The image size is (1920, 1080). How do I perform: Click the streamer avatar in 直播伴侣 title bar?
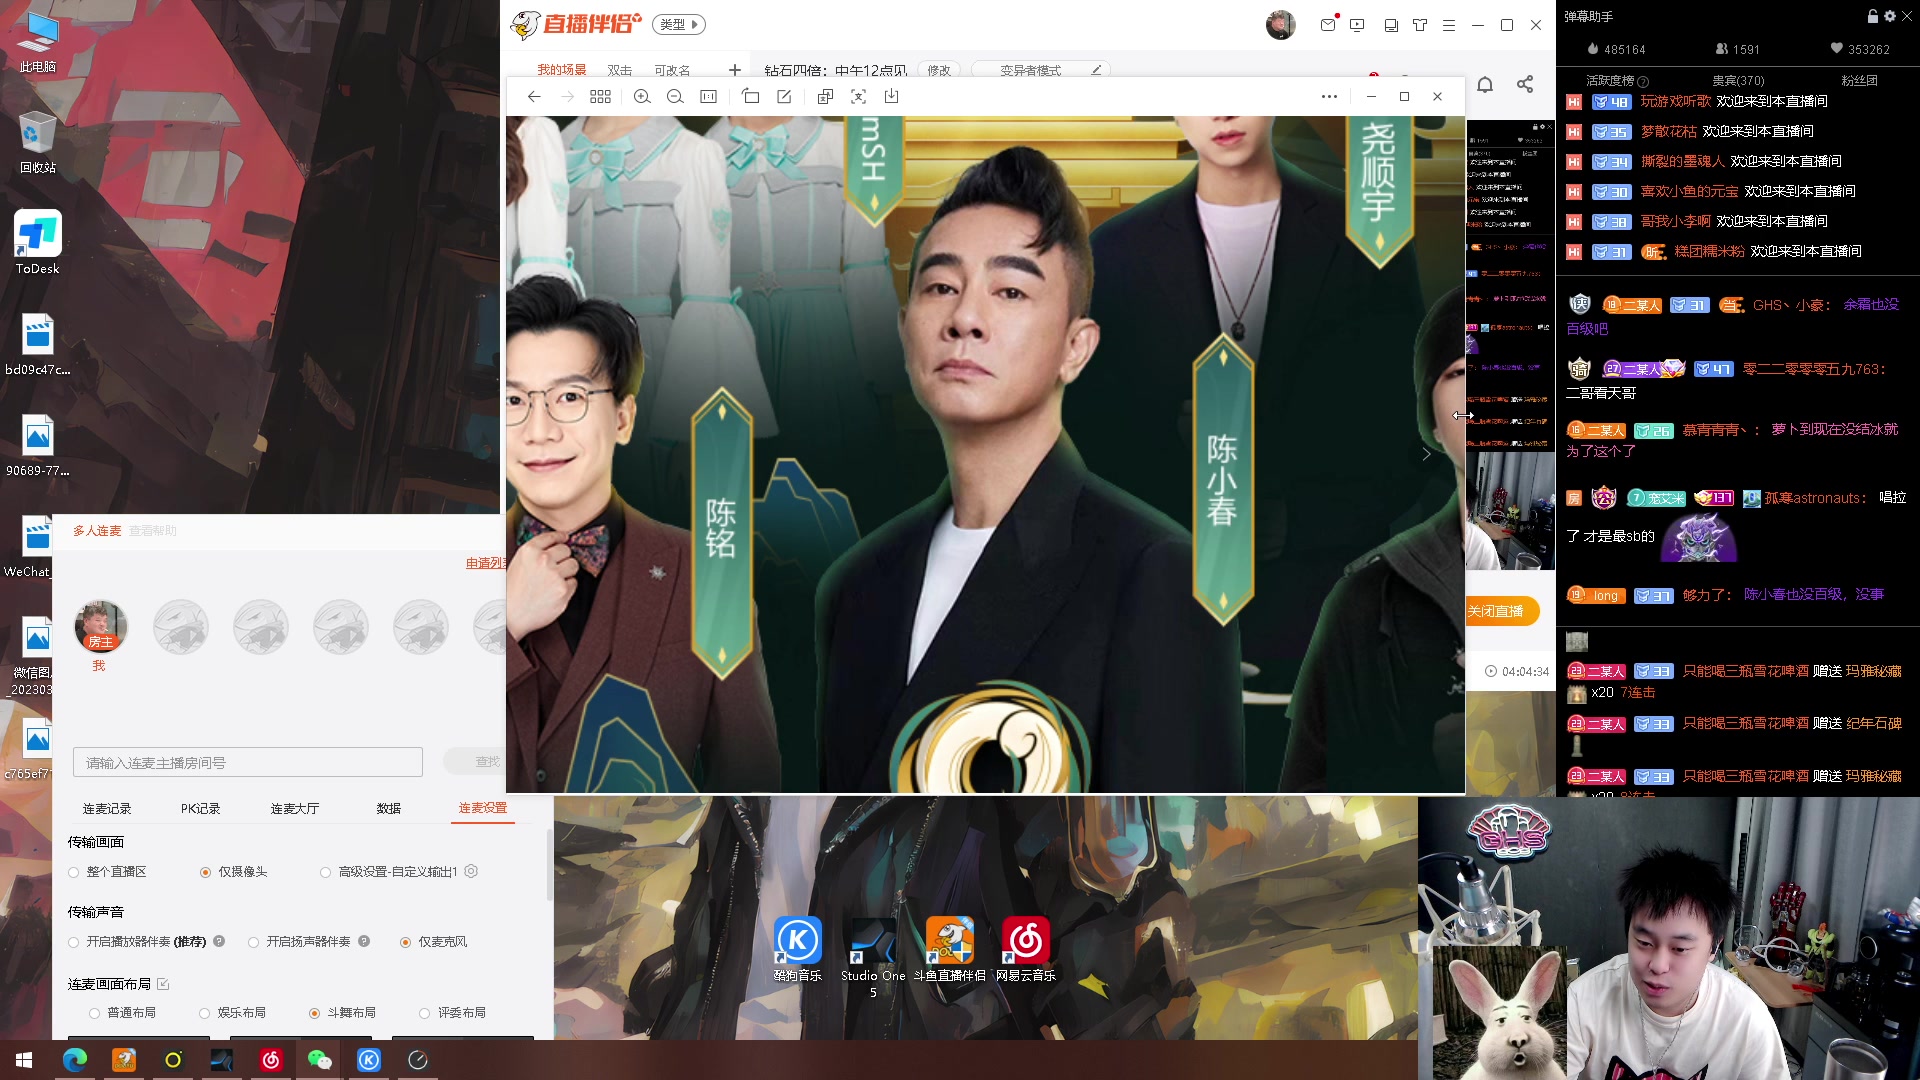click(x=1281, y=25)
